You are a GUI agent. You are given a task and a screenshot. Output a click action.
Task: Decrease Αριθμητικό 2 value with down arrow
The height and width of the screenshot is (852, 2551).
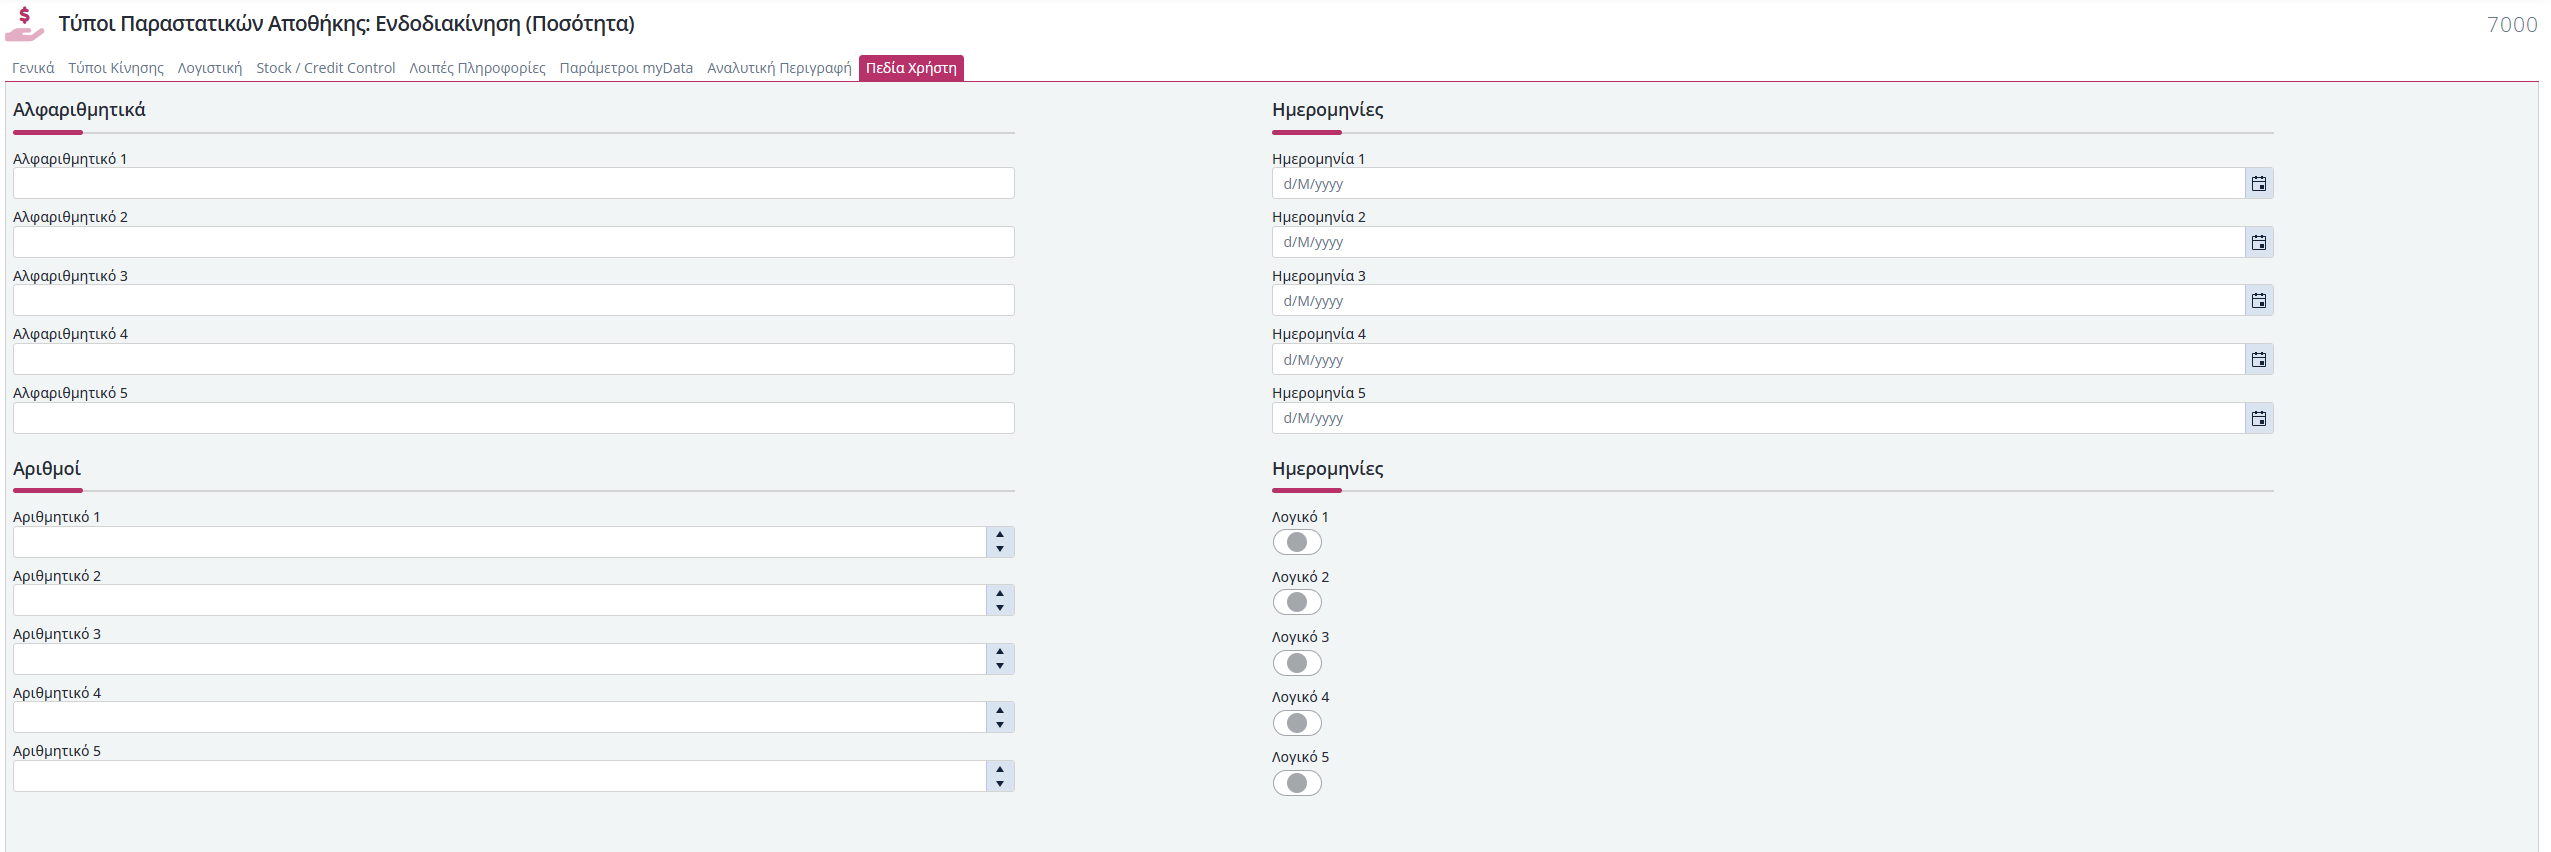point(1000,607)
